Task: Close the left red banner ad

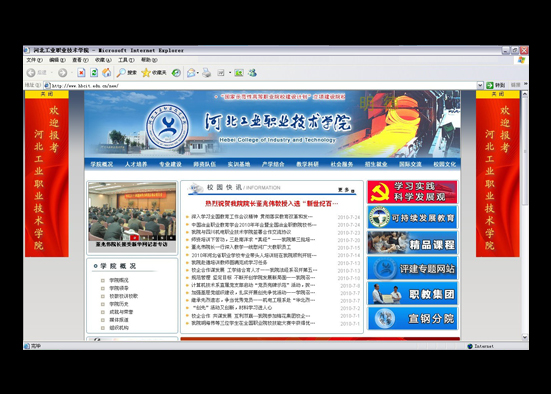Action: [x=47, y=94]
